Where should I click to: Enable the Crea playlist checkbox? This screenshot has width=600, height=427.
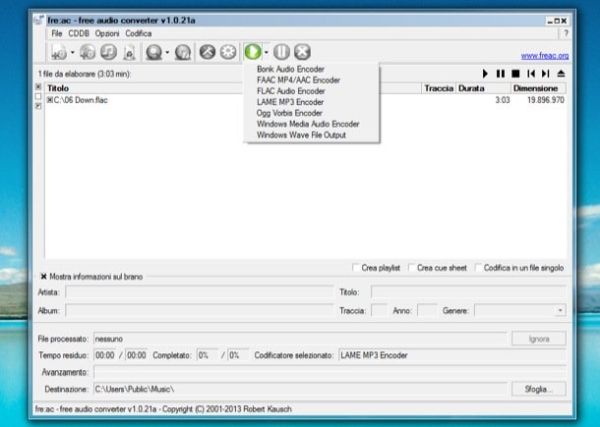[x=357, y=267]
